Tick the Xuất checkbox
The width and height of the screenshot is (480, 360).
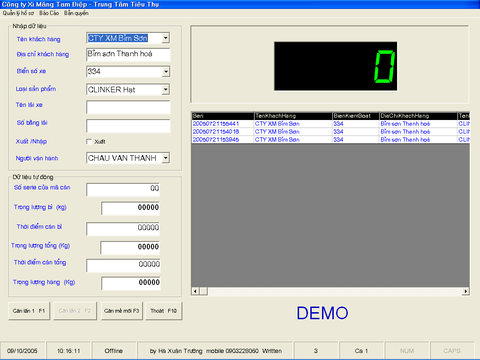point(89,142)
